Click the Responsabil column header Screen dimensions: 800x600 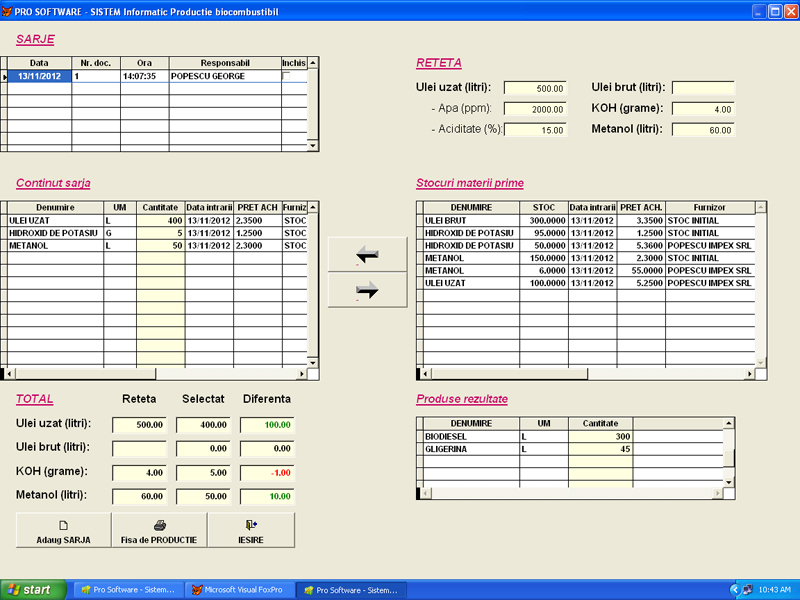coord(225,63)
